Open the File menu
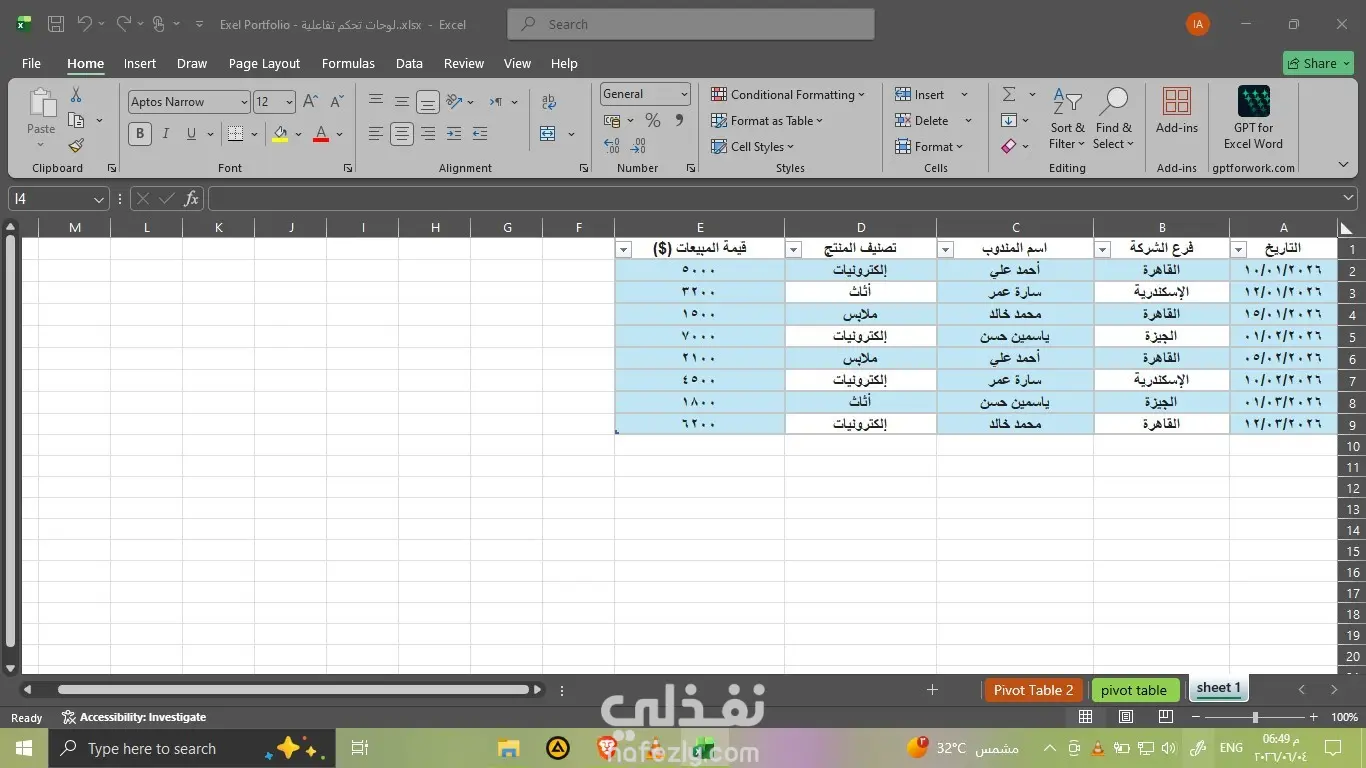Viewport: 1366px width, 768px height. click(x=31, y=63)
